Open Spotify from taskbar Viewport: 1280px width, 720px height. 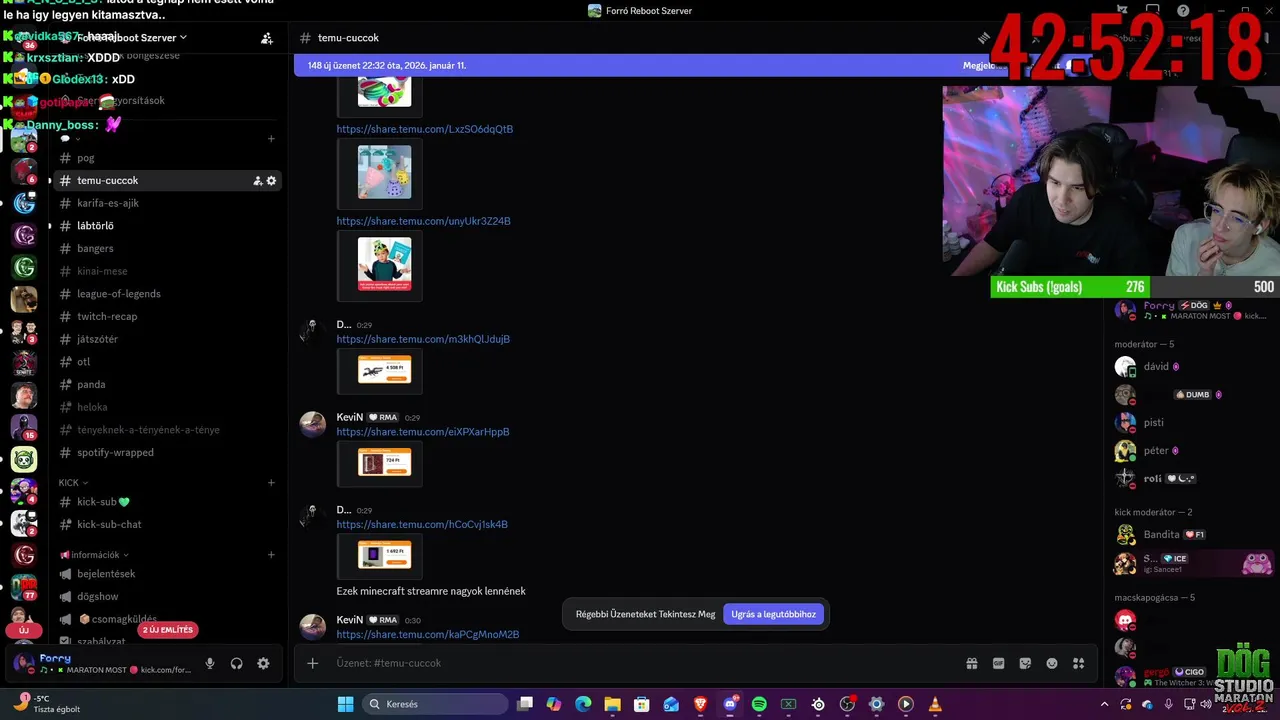(759, 704)
